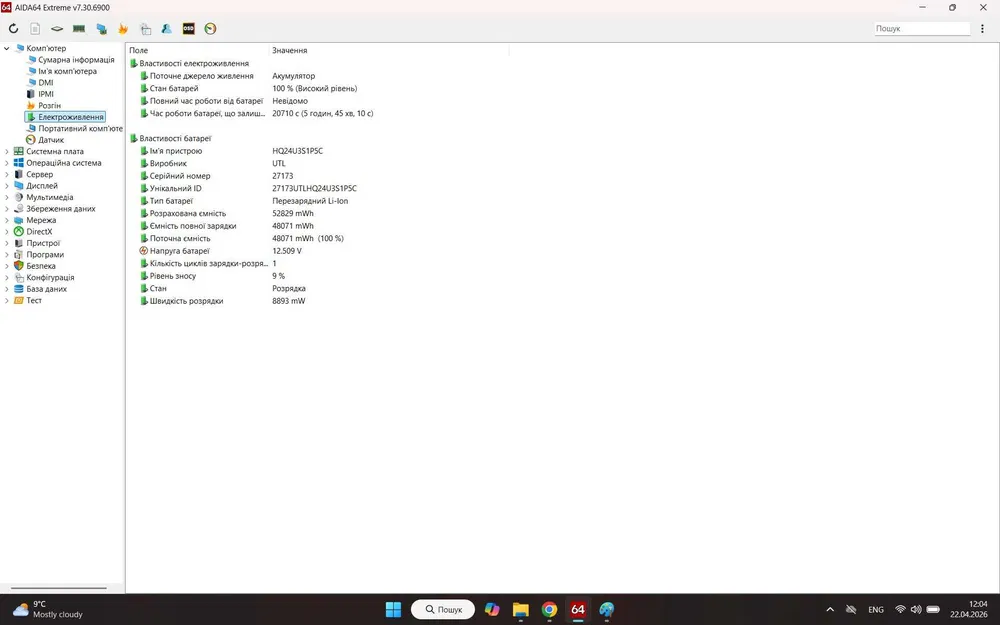Viewport: 1000px width, 625px height.
Task: Expand the Сервер tree node
Action: click(x=7, y=175)
